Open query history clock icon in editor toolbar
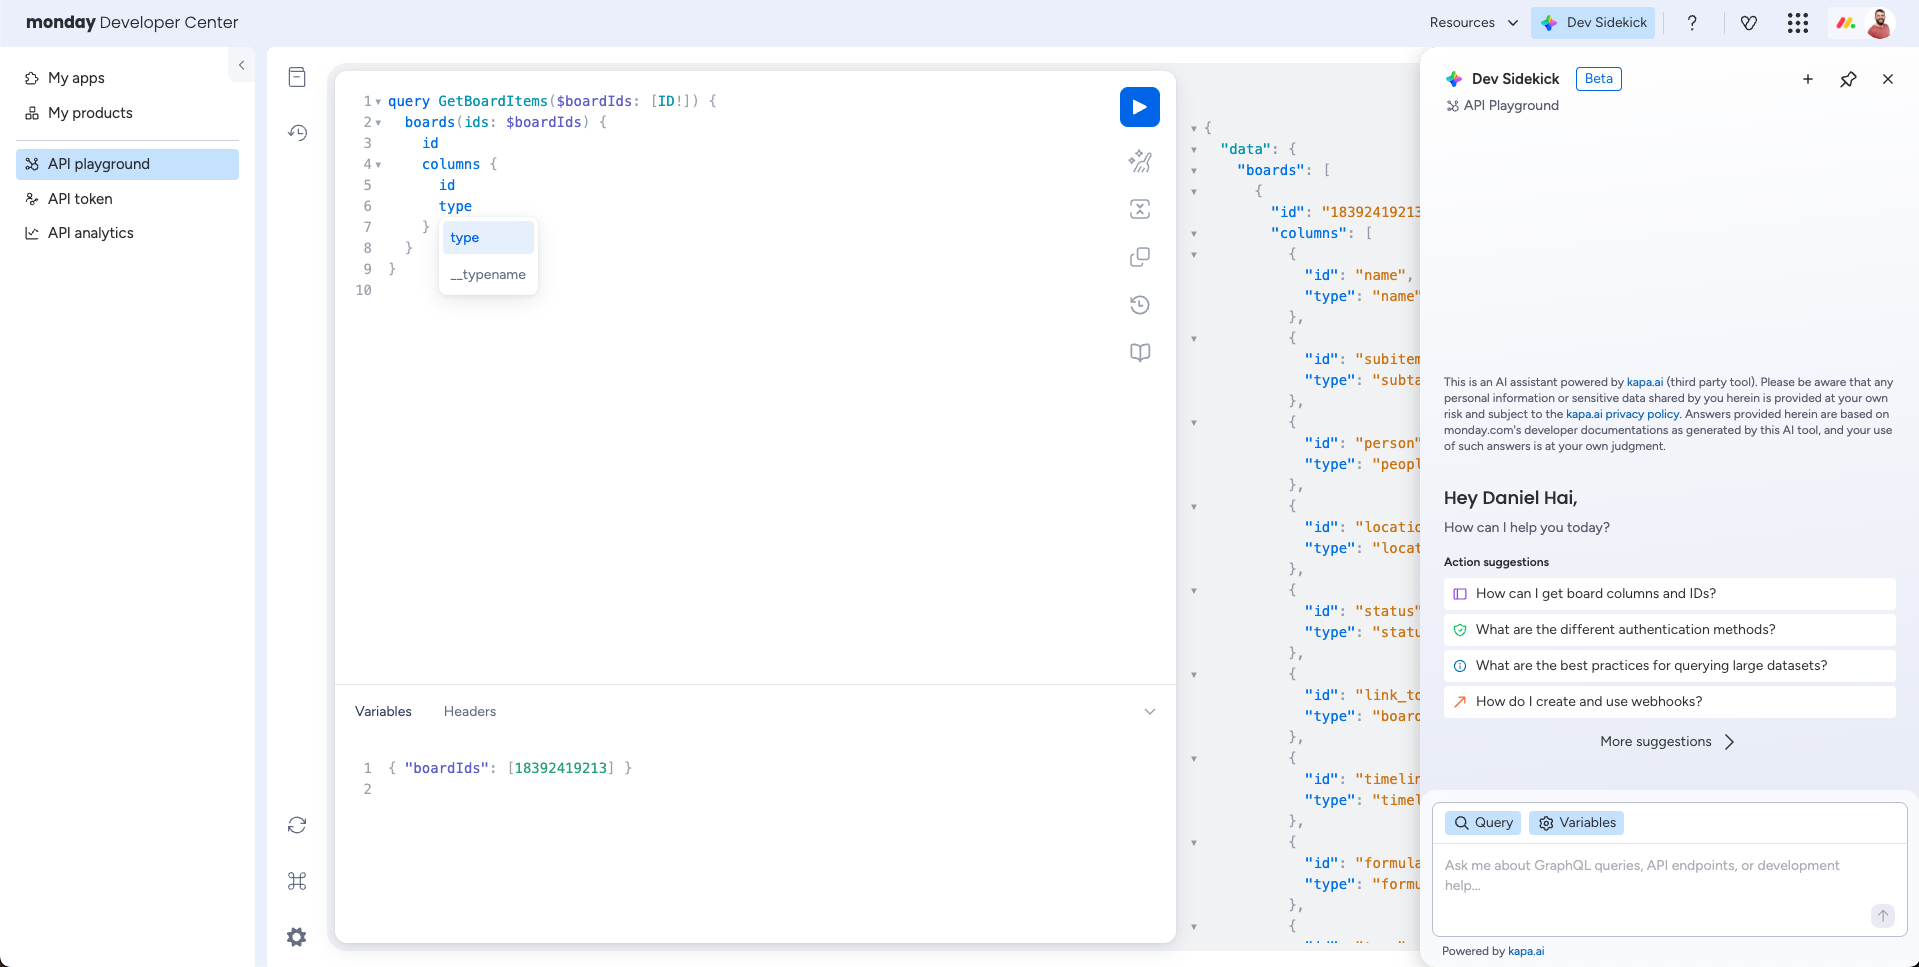The width and height of the screenshot is (1919, 967). coord(1140,305)
